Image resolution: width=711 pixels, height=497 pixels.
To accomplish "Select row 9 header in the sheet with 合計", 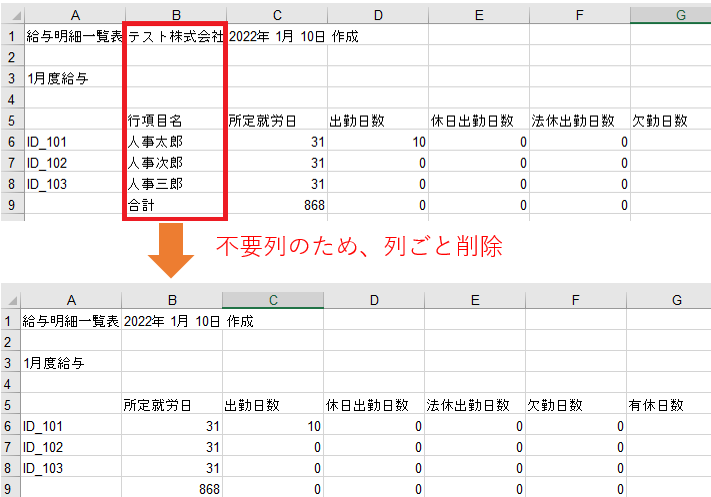I will [x=12, y=205].
